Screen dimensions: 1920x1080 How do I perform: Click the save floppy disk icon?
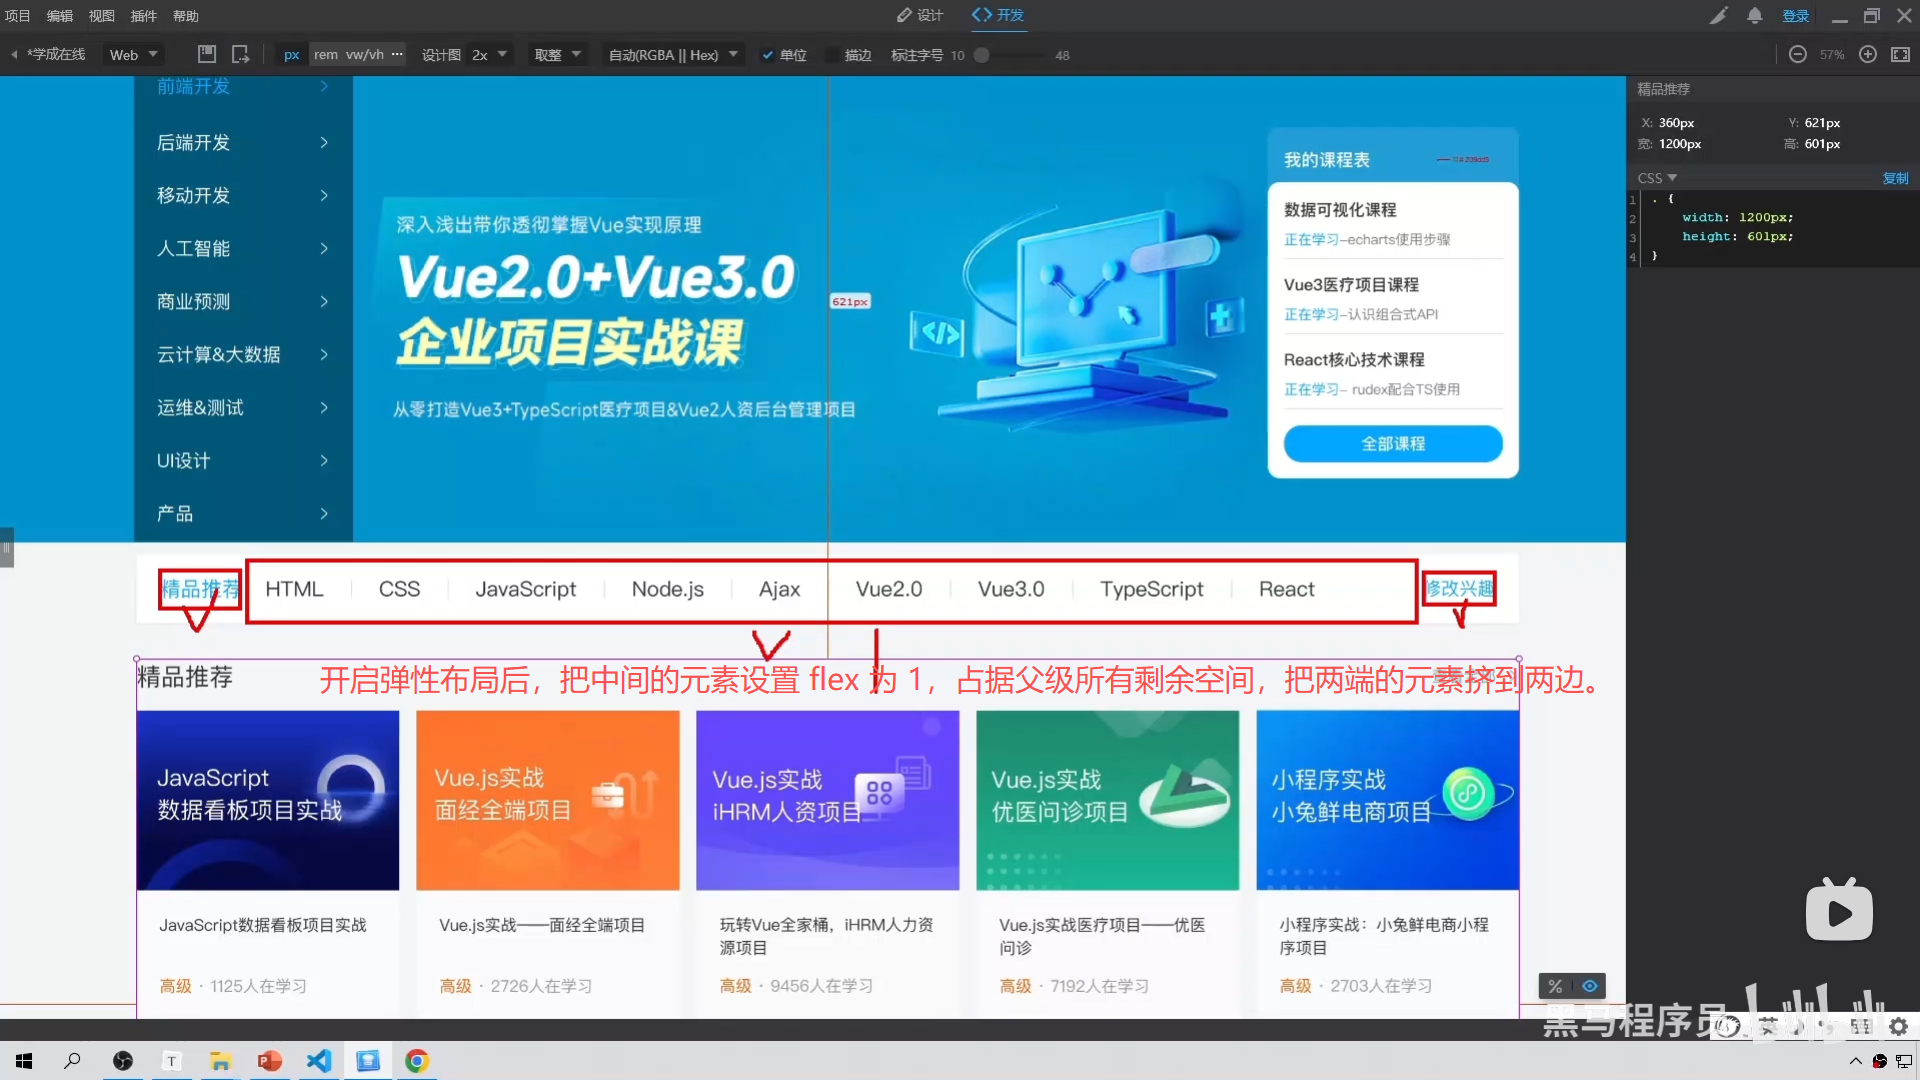click(x=207, y=54)
